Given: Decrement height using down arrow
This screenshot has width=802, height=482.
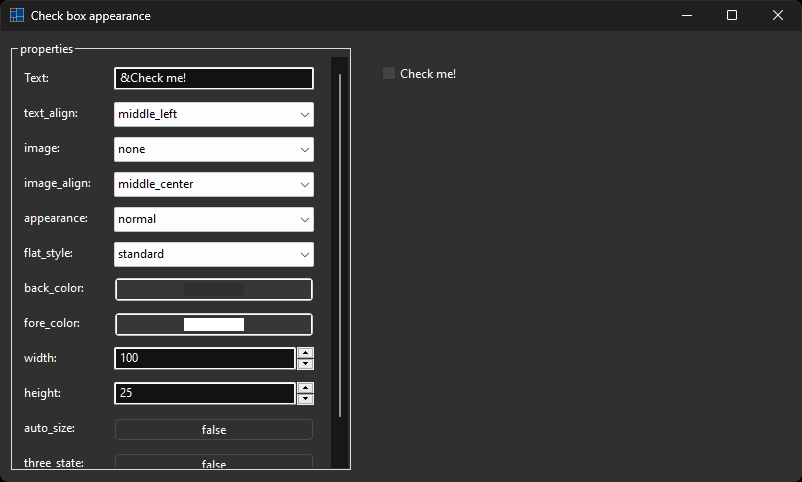Looking at the screenshot, I should (306, 399).
